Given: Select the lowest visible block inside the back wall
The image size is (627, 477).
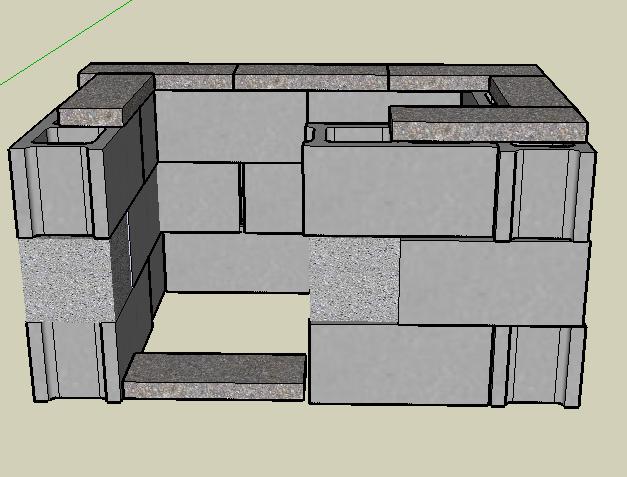Looking at the screenshot, I should 235,262.
